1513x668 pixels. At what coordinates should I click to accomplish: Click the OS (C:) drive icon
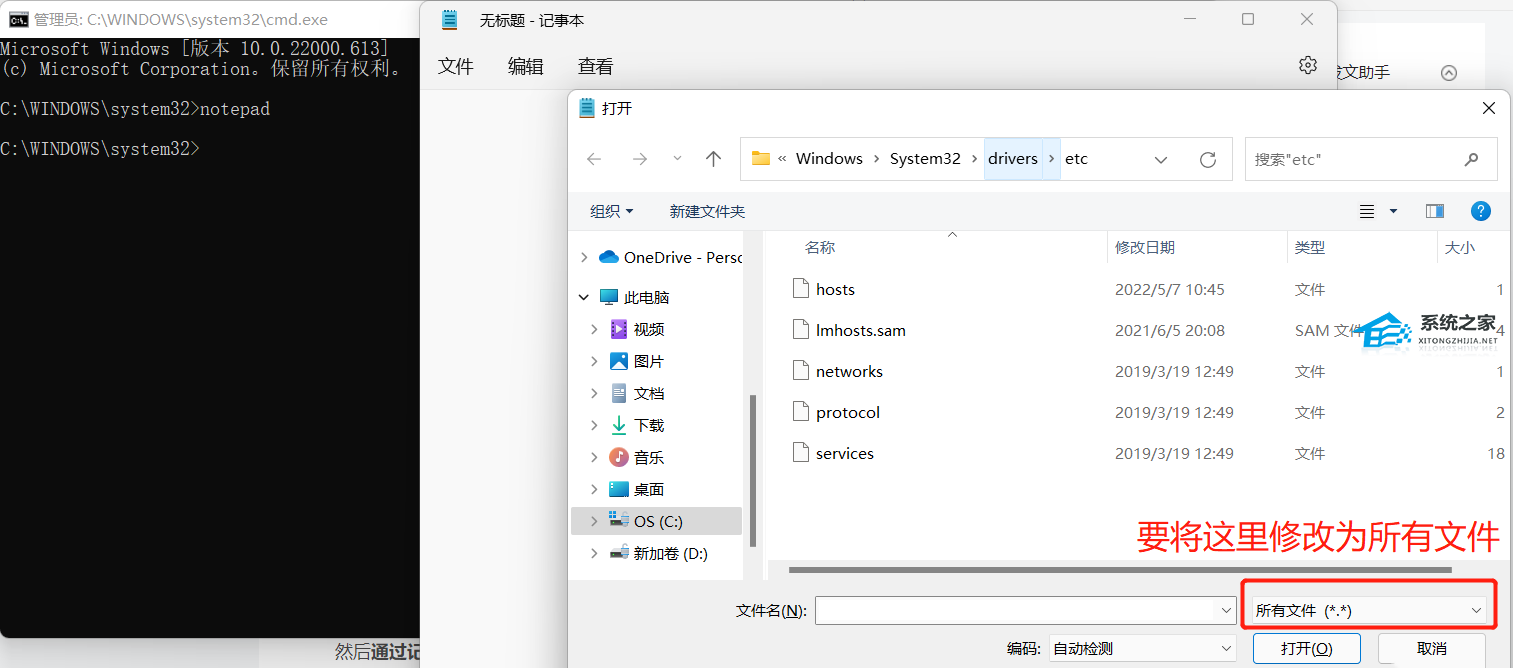tap(619, 520)
